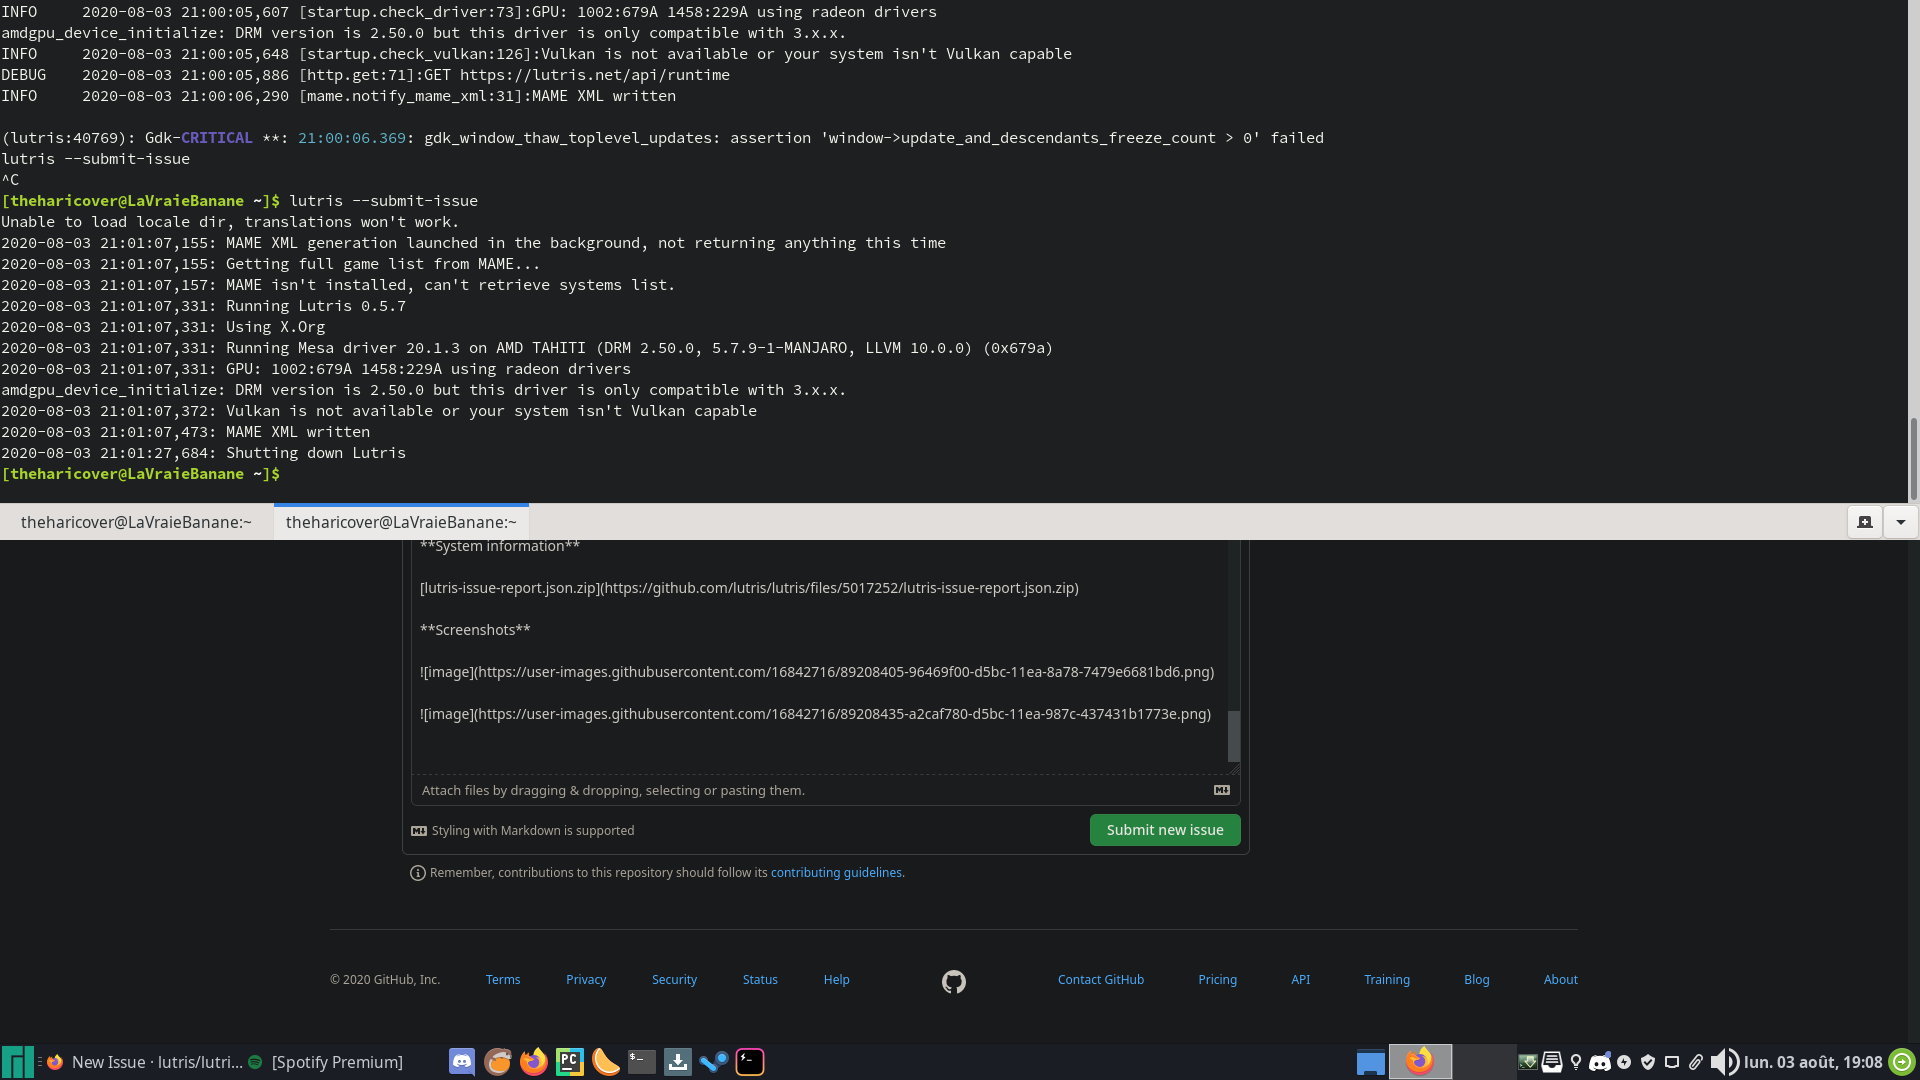Image resolution: width=1920 pixels, height=1080 pixels.
Task: Open the terminal tab list dropdown
Action: (x=1901, y=522)
